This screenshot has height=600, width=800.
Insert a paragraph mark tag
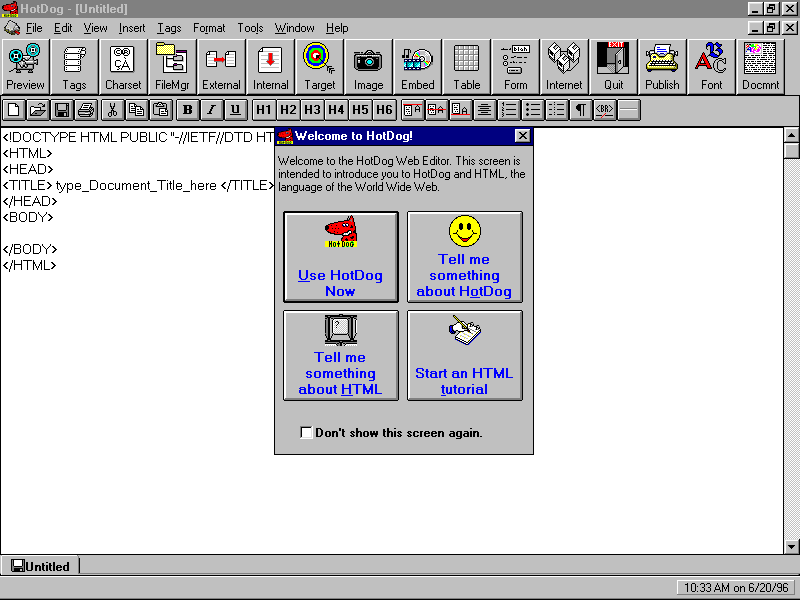click(581, 110)
